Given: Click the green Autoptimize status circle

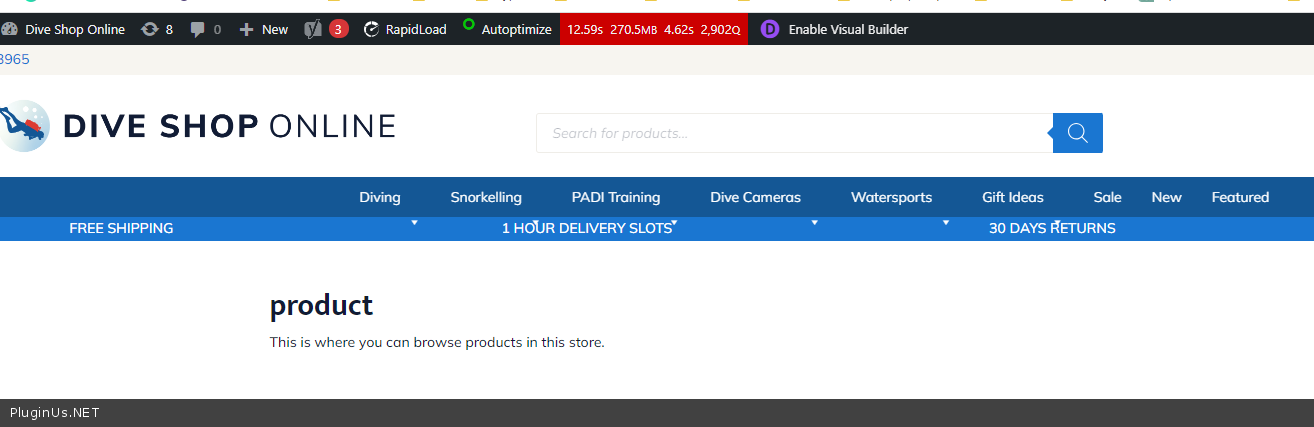Looking at the screenshot, I should click(468, 23).
